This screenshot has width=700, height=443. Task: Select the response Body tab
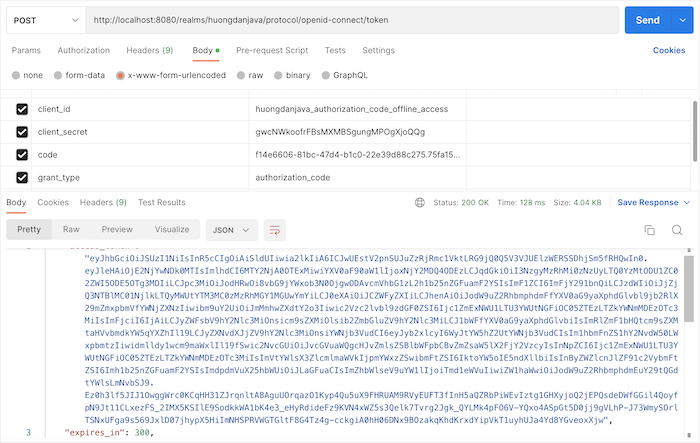coord(16,202)
